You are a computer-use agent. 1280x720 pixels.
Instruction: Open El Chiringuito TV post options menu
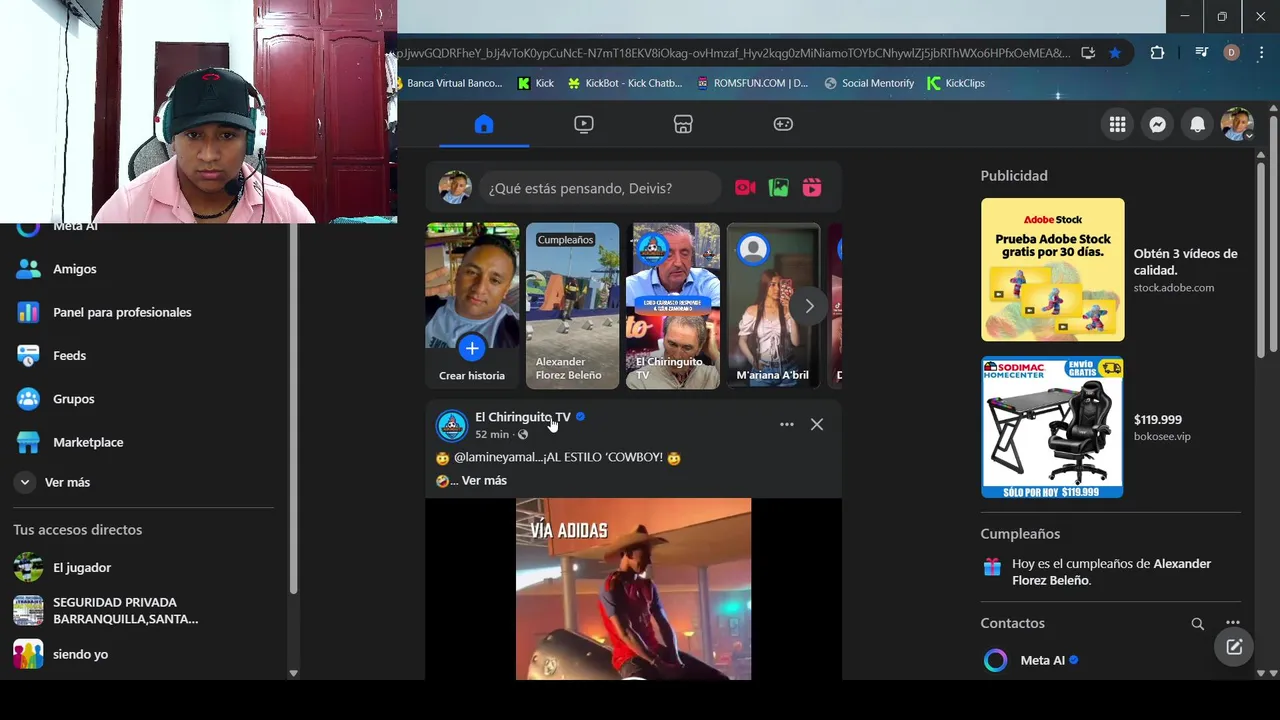tap(787, 425)
